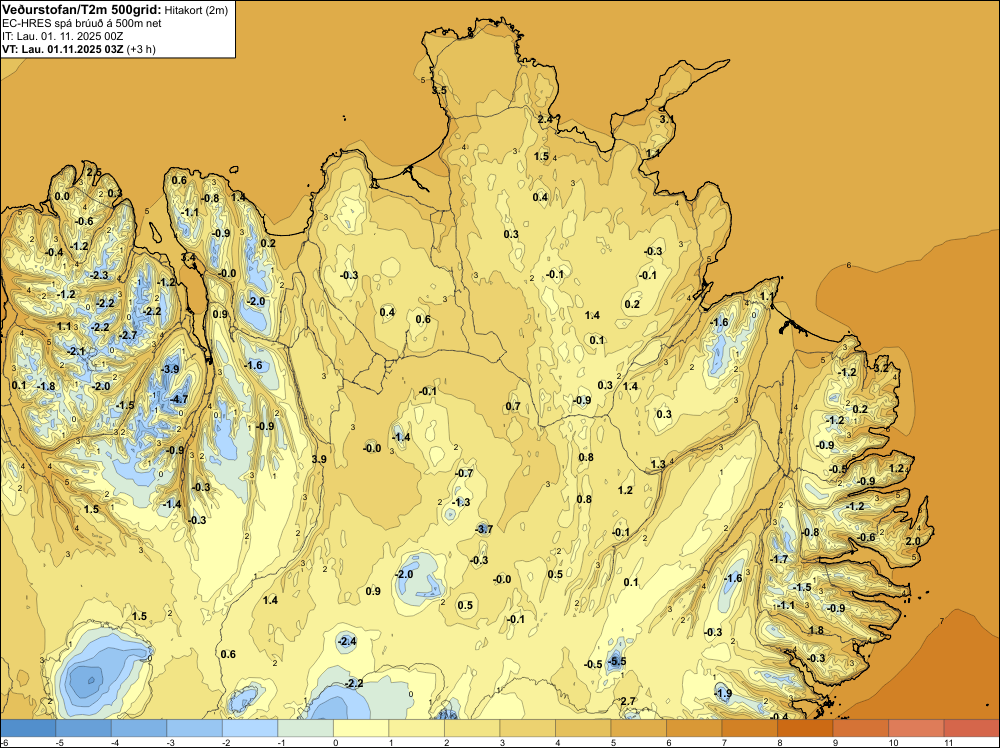The height and width of the screenshot is (748, 1000).
Task: Click the 2.7 temperature label
Action: point(628,701)
